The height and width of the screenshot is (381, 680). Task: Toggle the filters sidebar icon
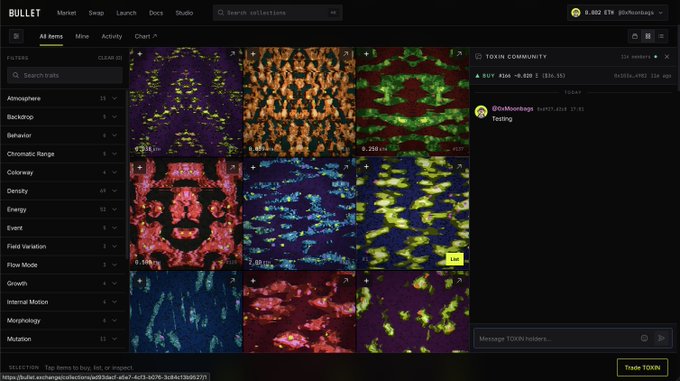tap(16, 36)
